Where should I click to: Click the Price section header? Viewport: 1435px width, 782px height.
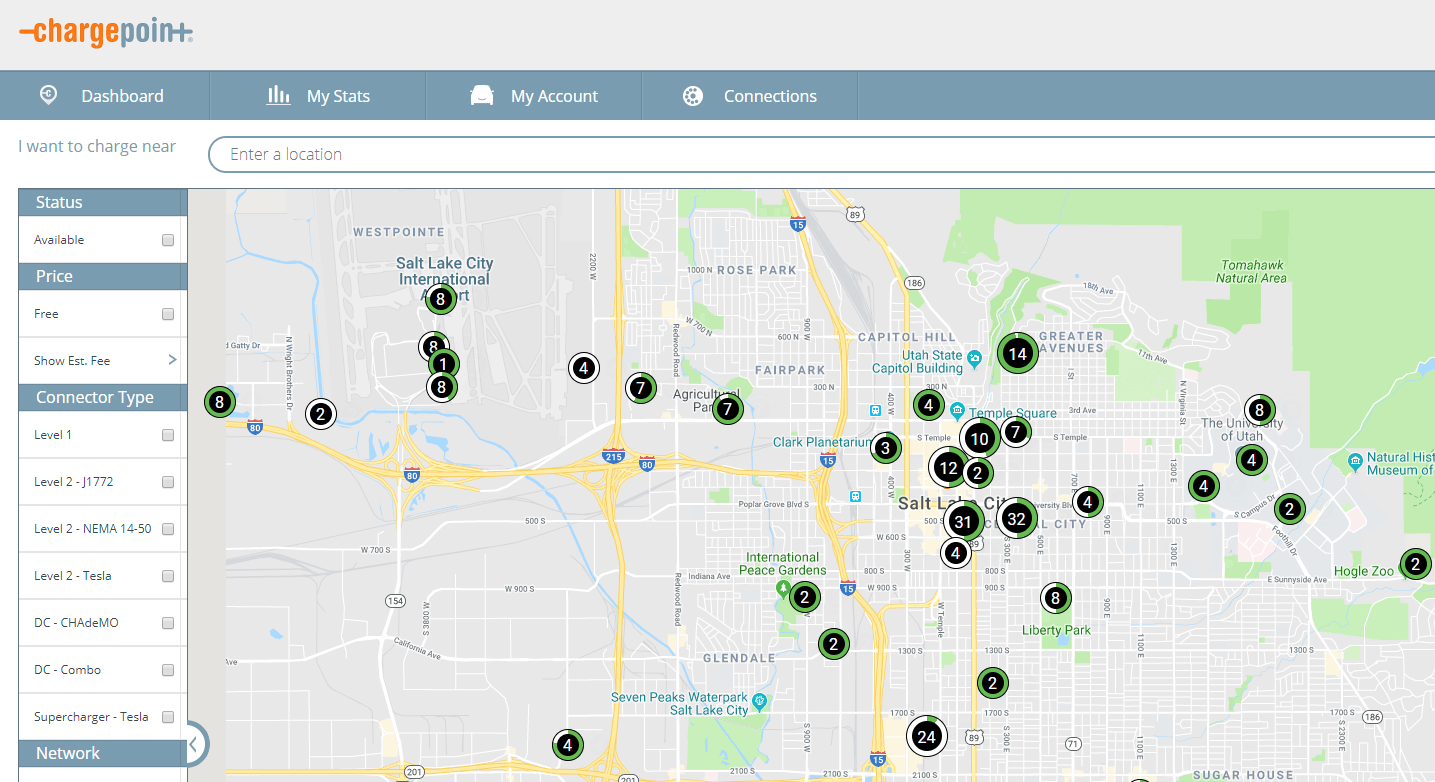click(x=103, y=276)
